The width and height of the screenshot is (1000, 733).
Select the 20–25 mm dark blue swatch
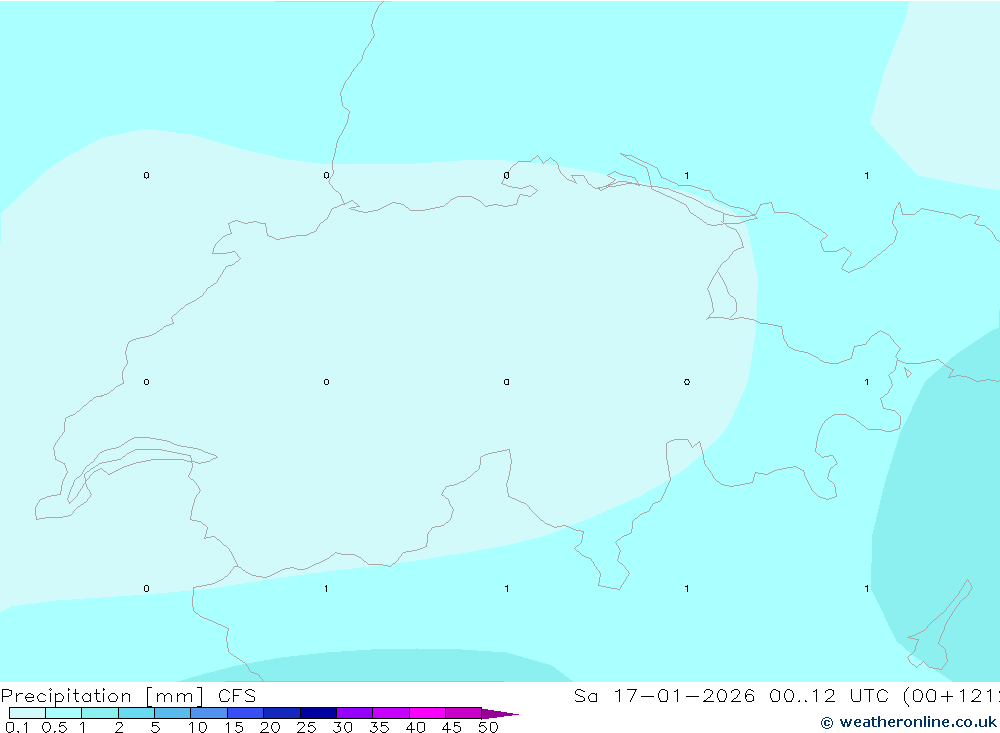pyautogui.click(x=282, y=713)
